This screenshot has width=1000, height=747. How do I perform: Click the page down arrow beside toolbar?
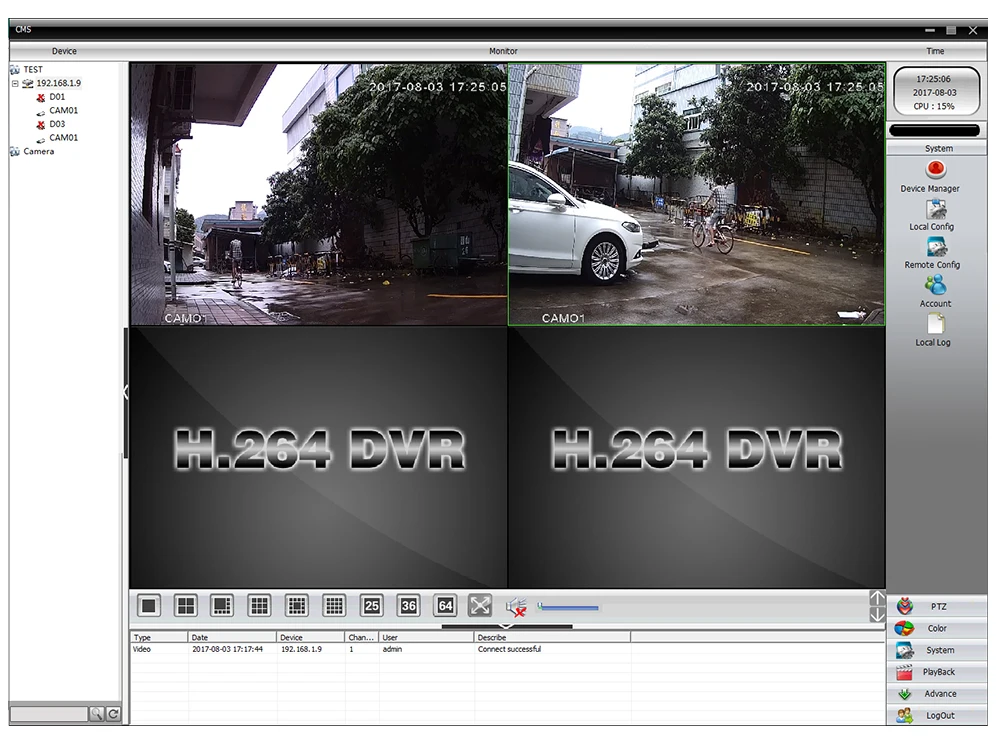[878, 614]
